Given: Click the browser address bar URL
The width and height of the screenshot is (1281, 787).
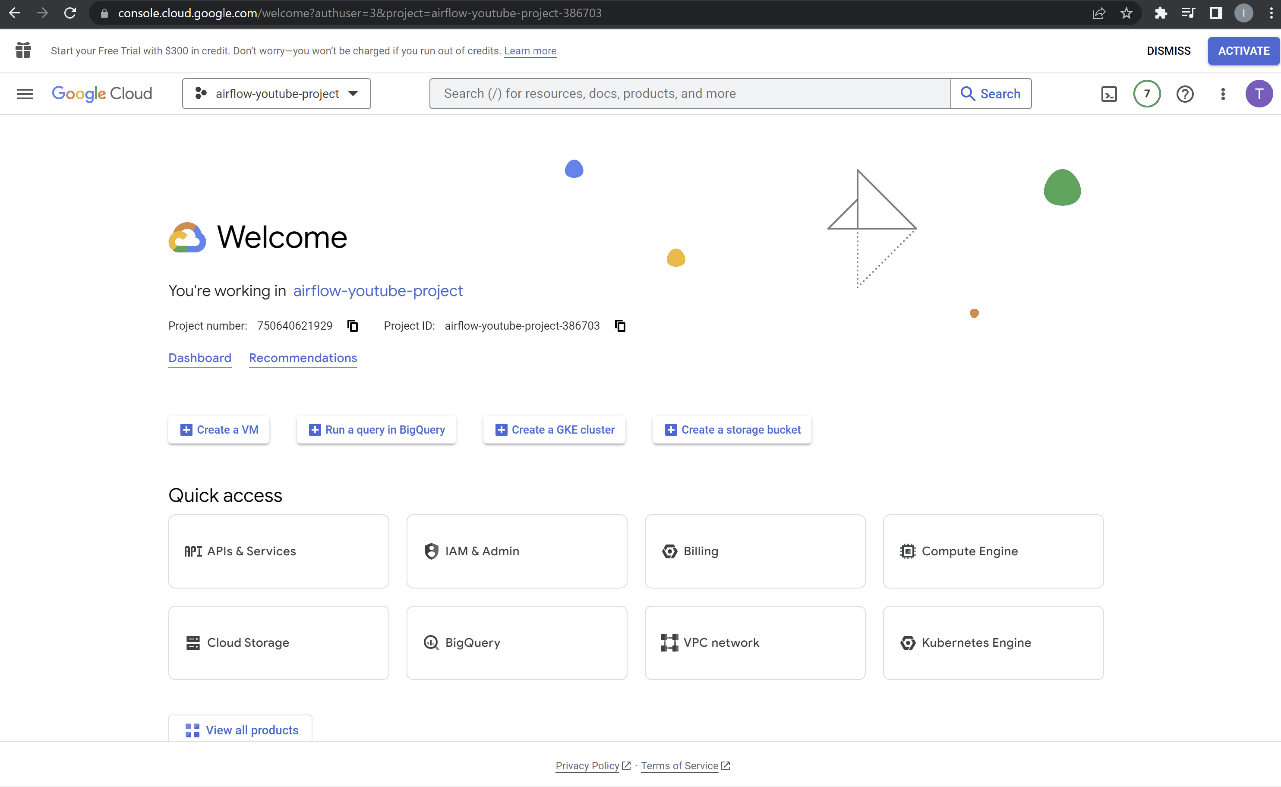Looking at the screenshot, I should pyautogui.click(x=360, y=13).
